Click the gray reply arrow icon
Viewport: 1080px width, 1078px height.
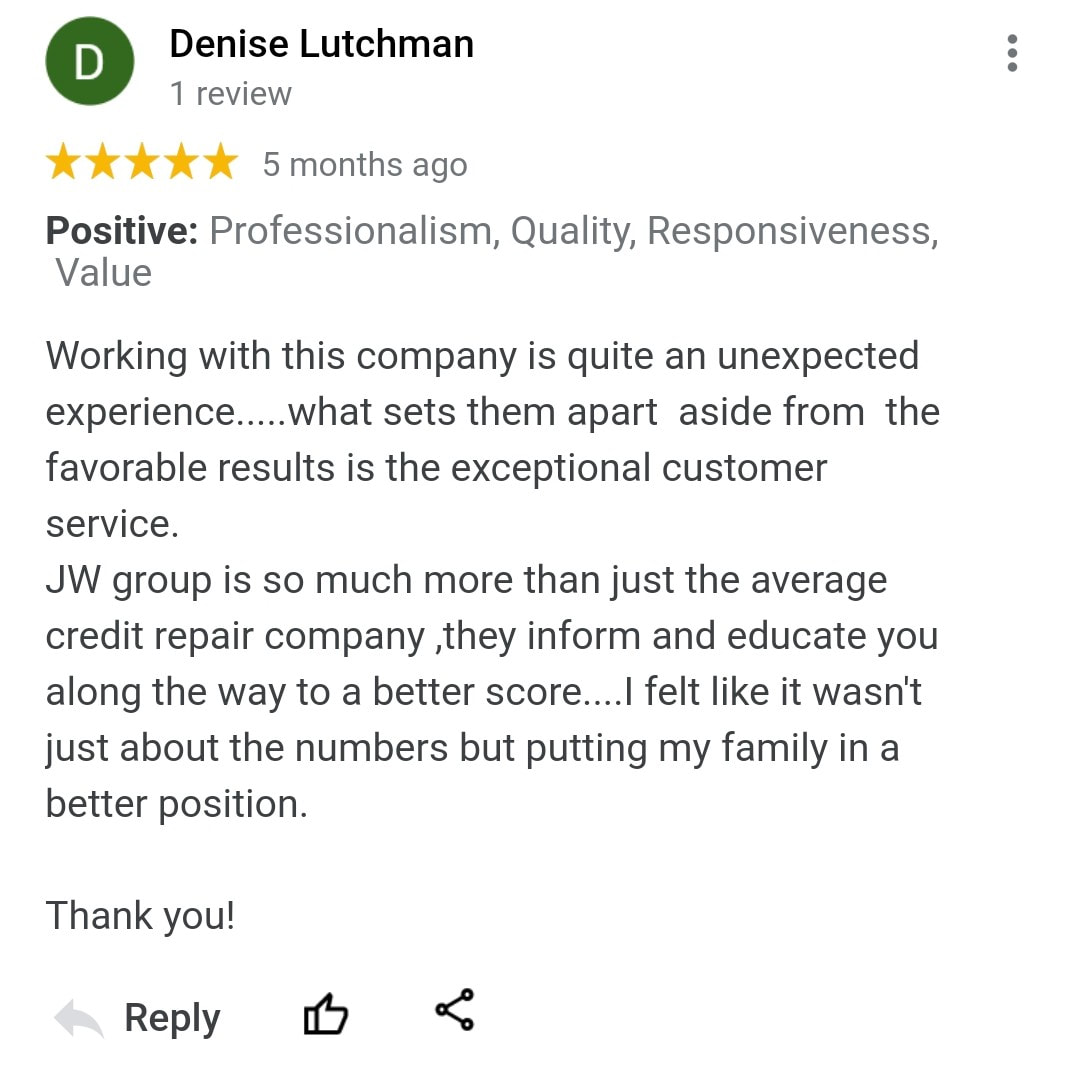[x=79, y=1018]
